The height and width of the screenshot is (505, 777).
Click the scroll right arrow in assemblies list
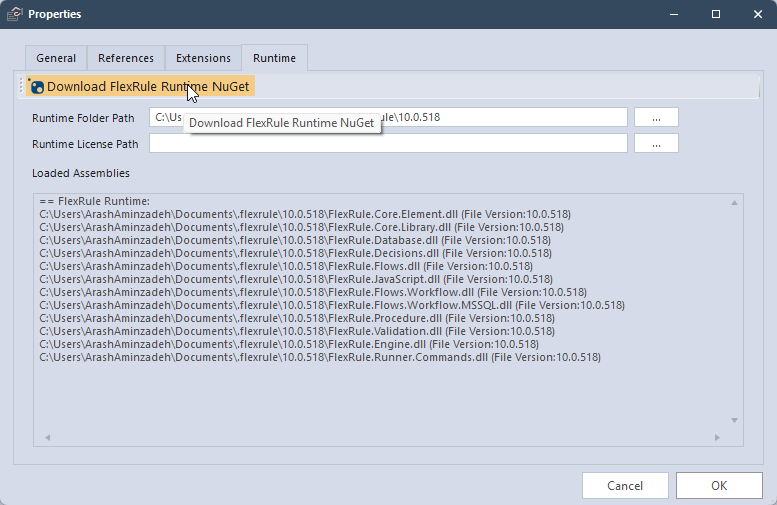[717, 438]
